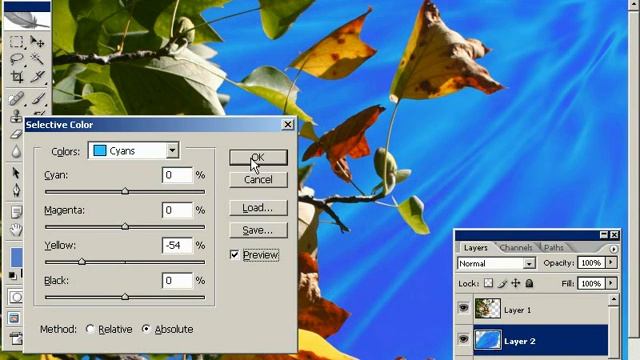This screenshot has height=360, width=640.
Task: Click the Black slider handle
Action: [x=125, y=297]
